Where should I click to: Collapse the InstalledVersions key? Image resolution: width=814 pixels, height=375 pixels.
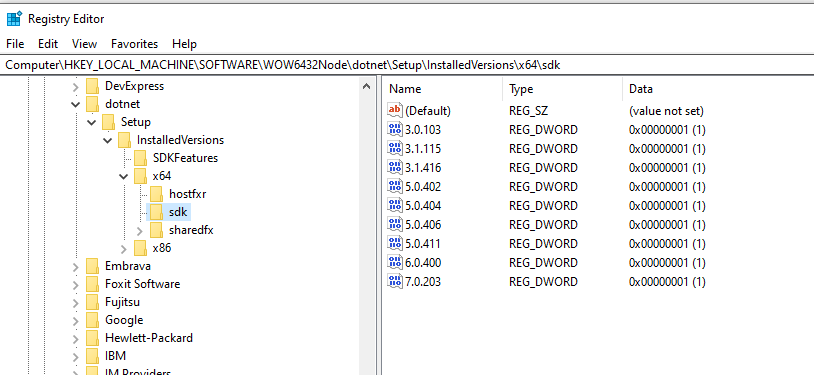(x=108, y=140)
